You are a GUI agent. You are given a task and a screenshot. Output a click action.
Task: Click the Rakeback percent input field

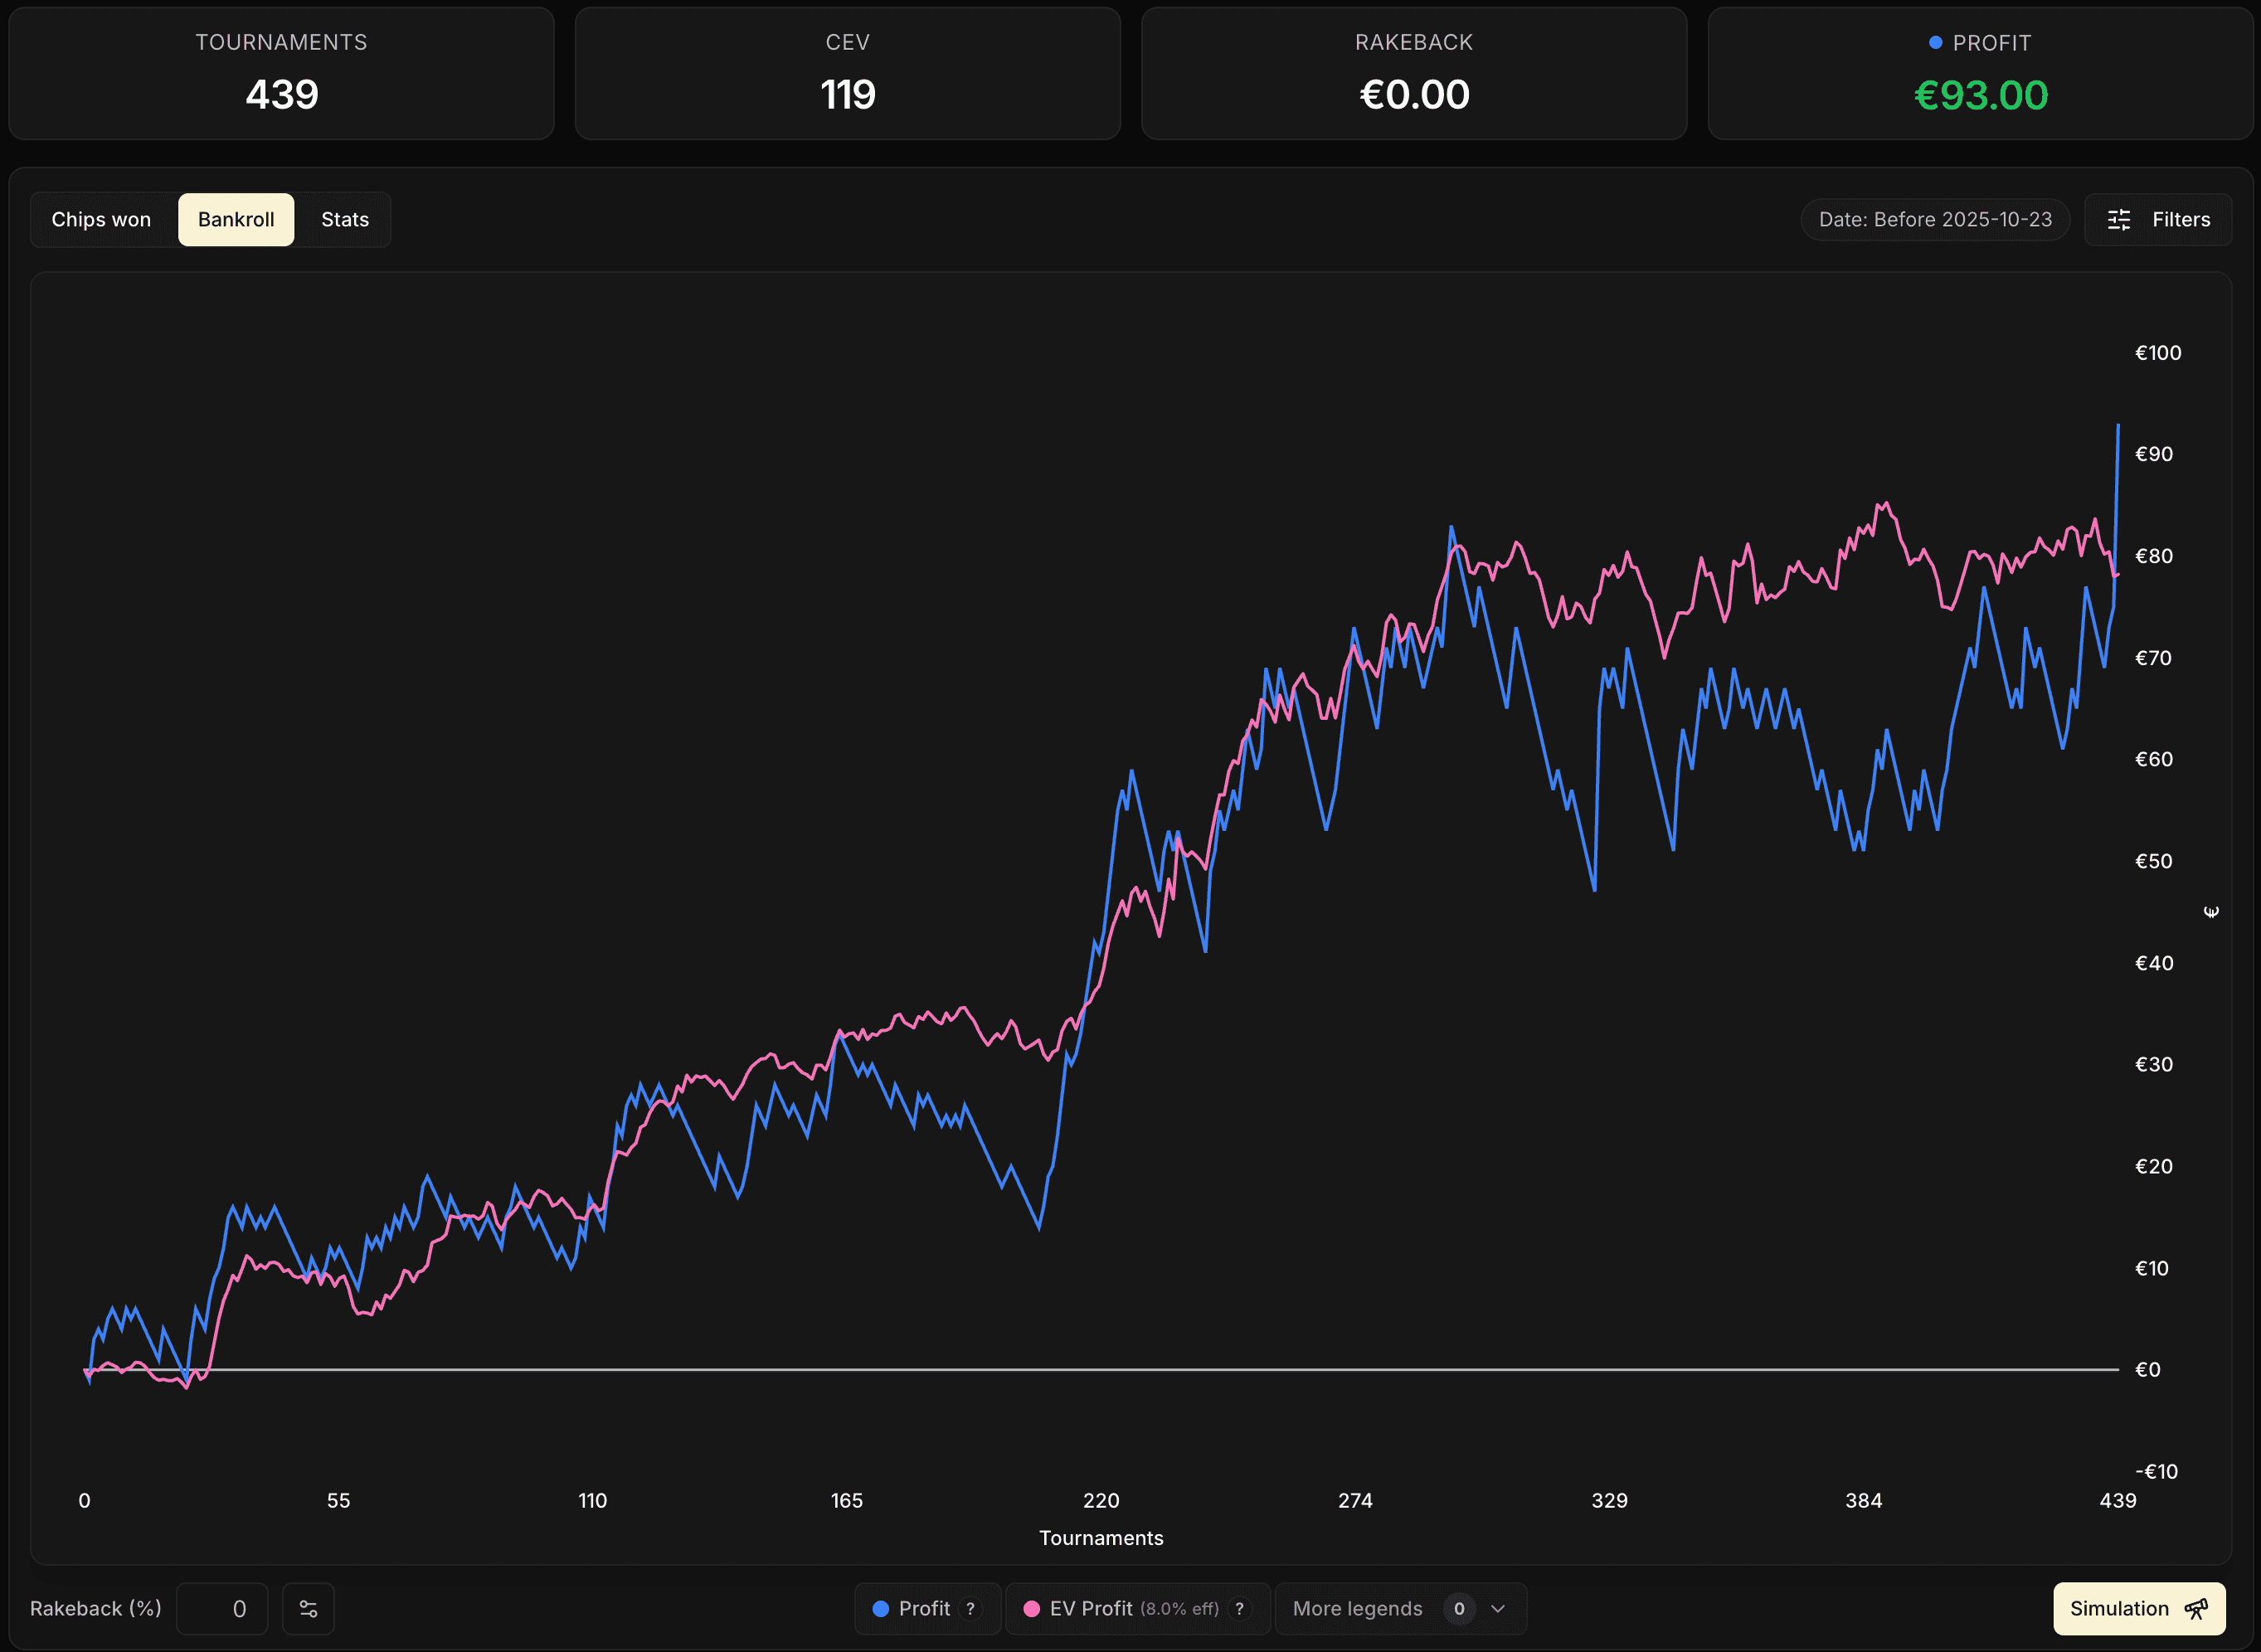[222, 1609]
